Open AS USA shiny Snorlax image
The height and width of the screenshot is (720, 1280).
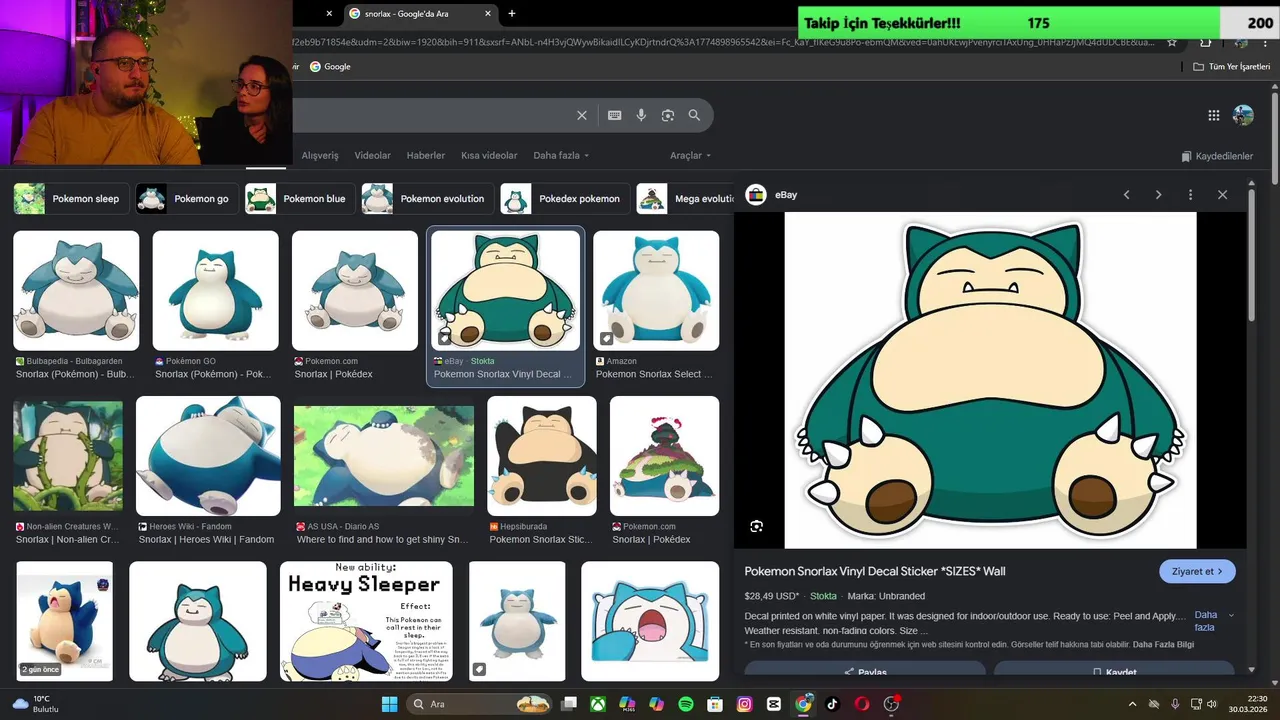(x=384, y=456)
